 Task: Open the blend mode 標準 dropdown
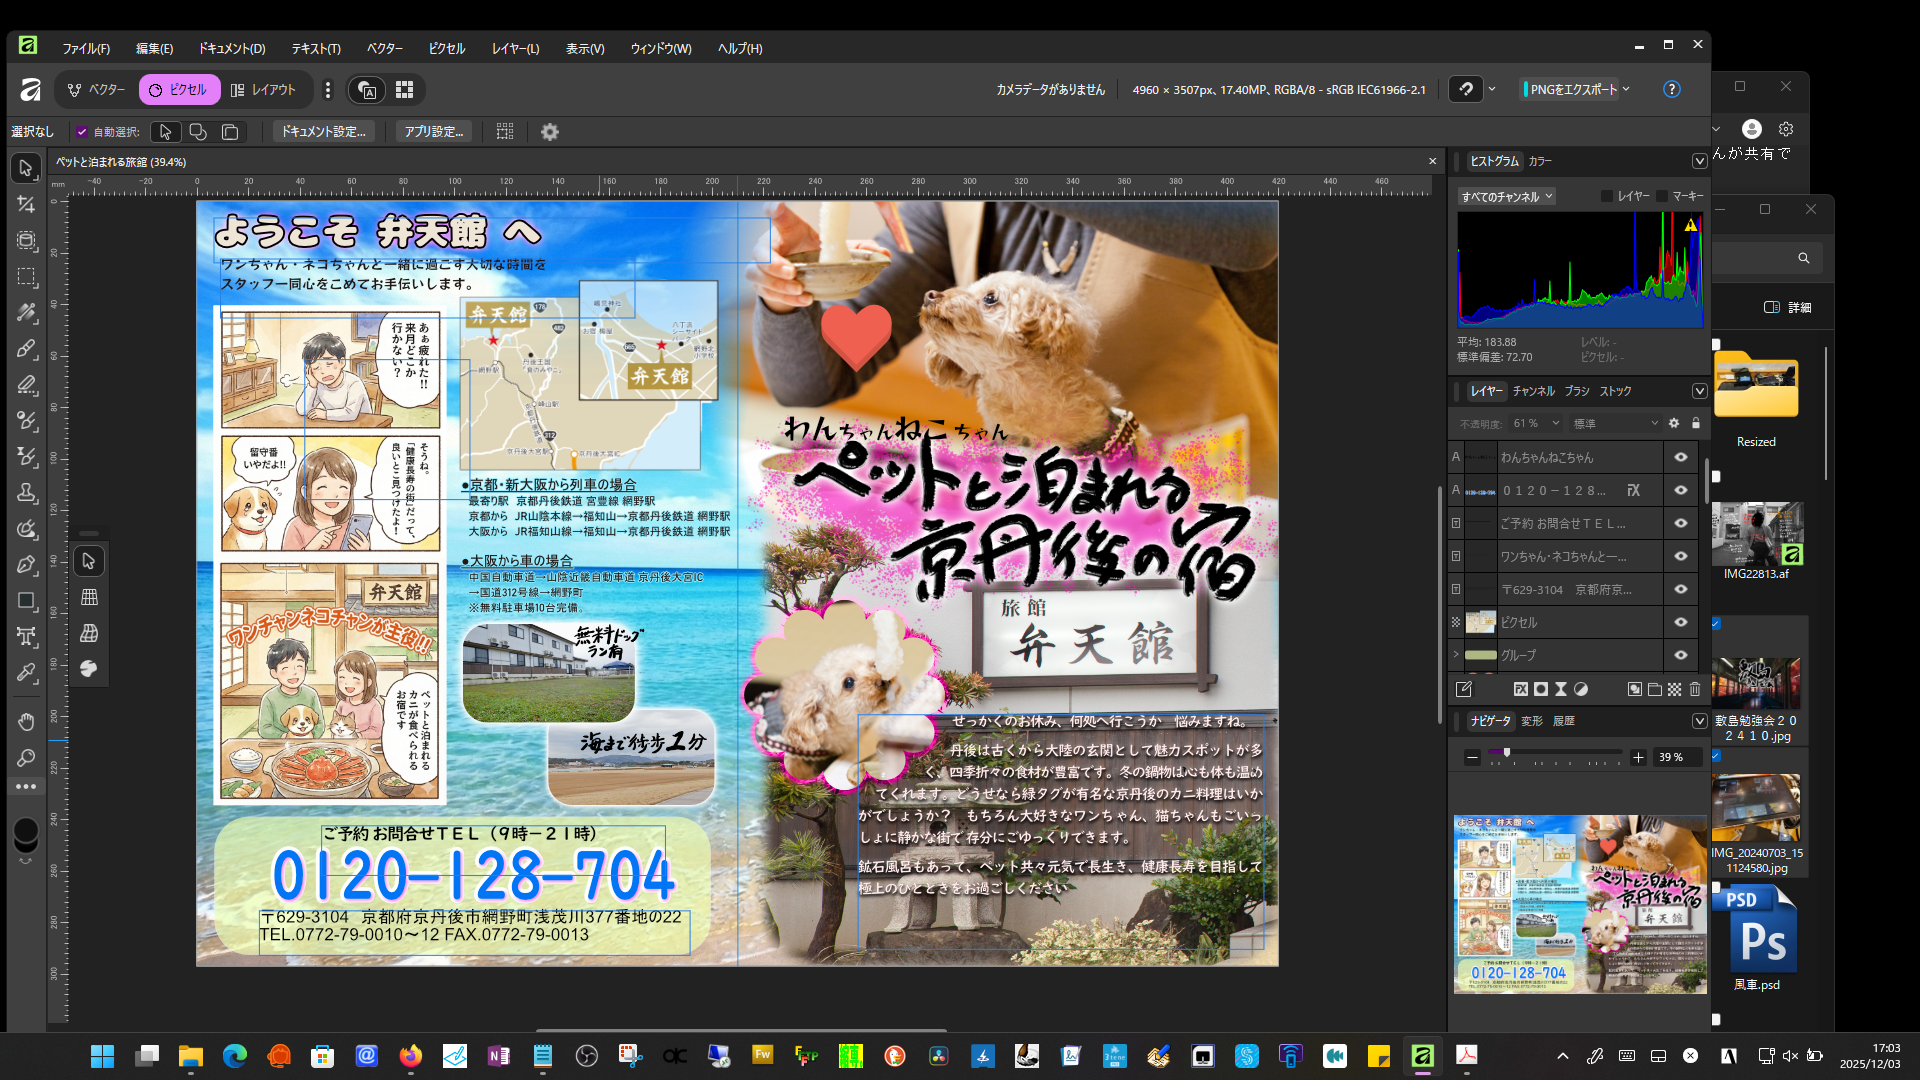point(1614,424)
